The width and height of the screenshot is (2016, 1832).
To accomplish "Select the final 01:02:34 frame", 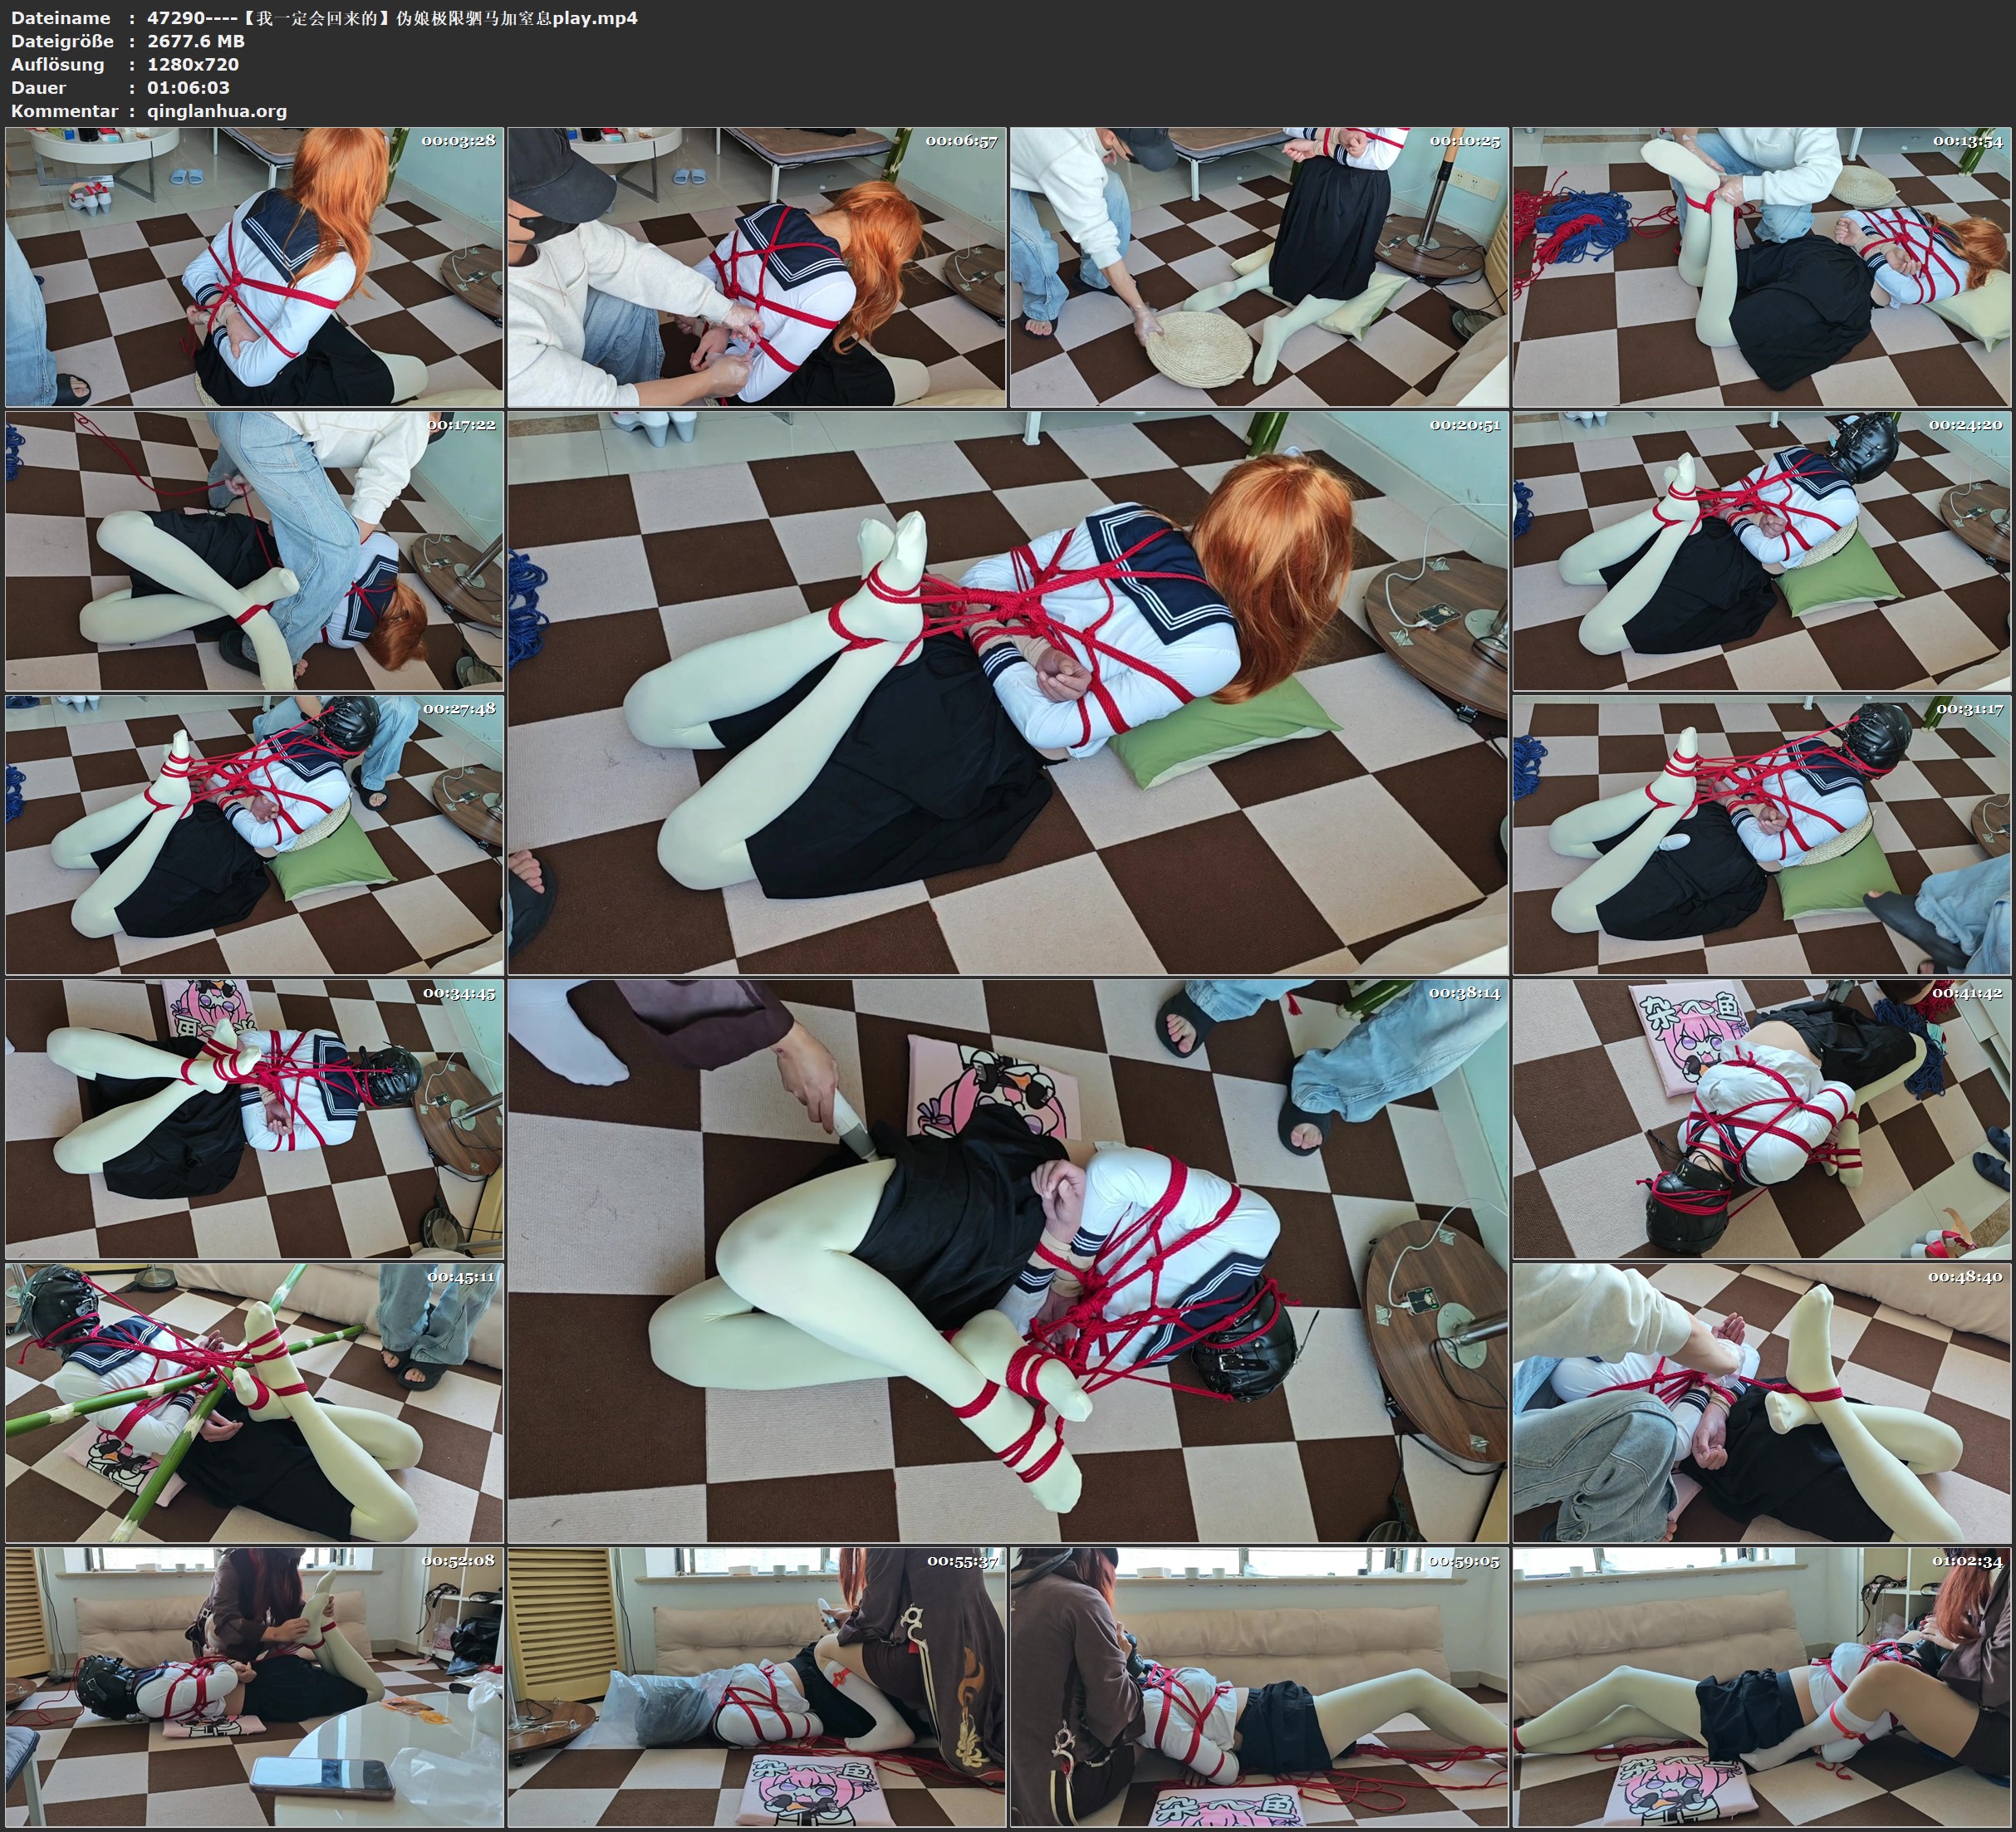I will [x=1762, y=1687].
